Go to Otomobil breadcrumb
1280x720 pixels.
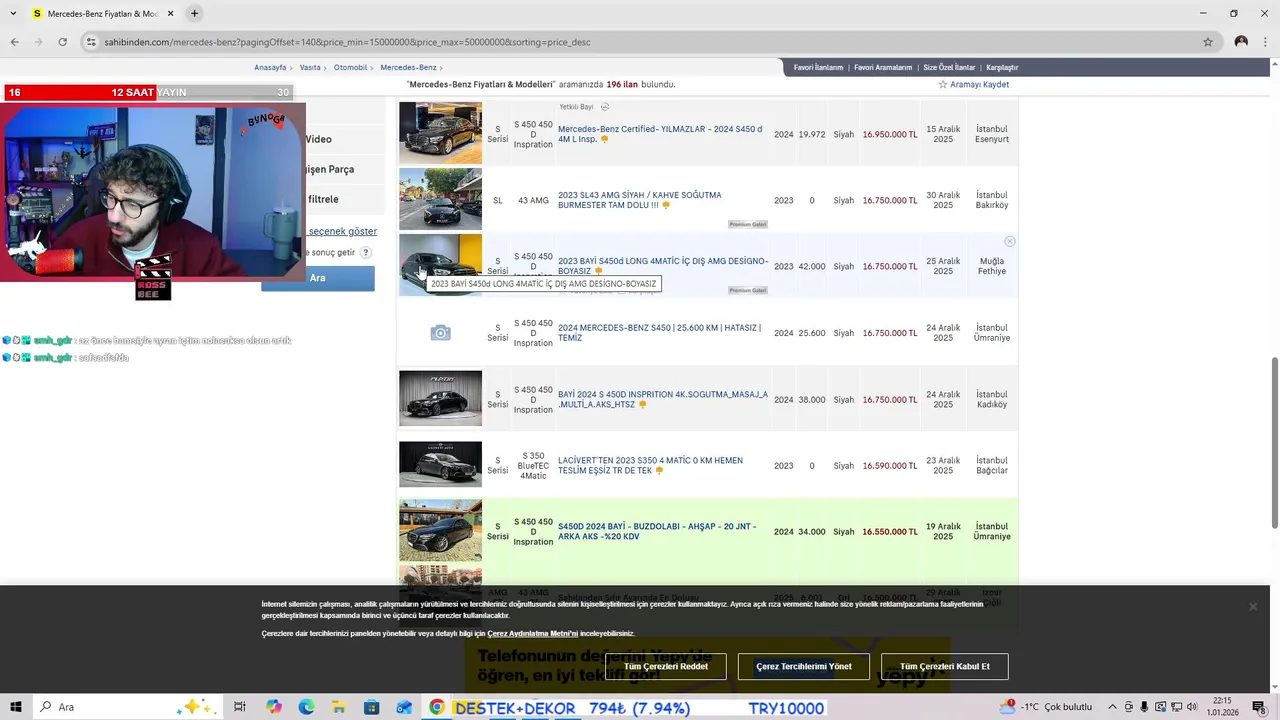(351, 67)
